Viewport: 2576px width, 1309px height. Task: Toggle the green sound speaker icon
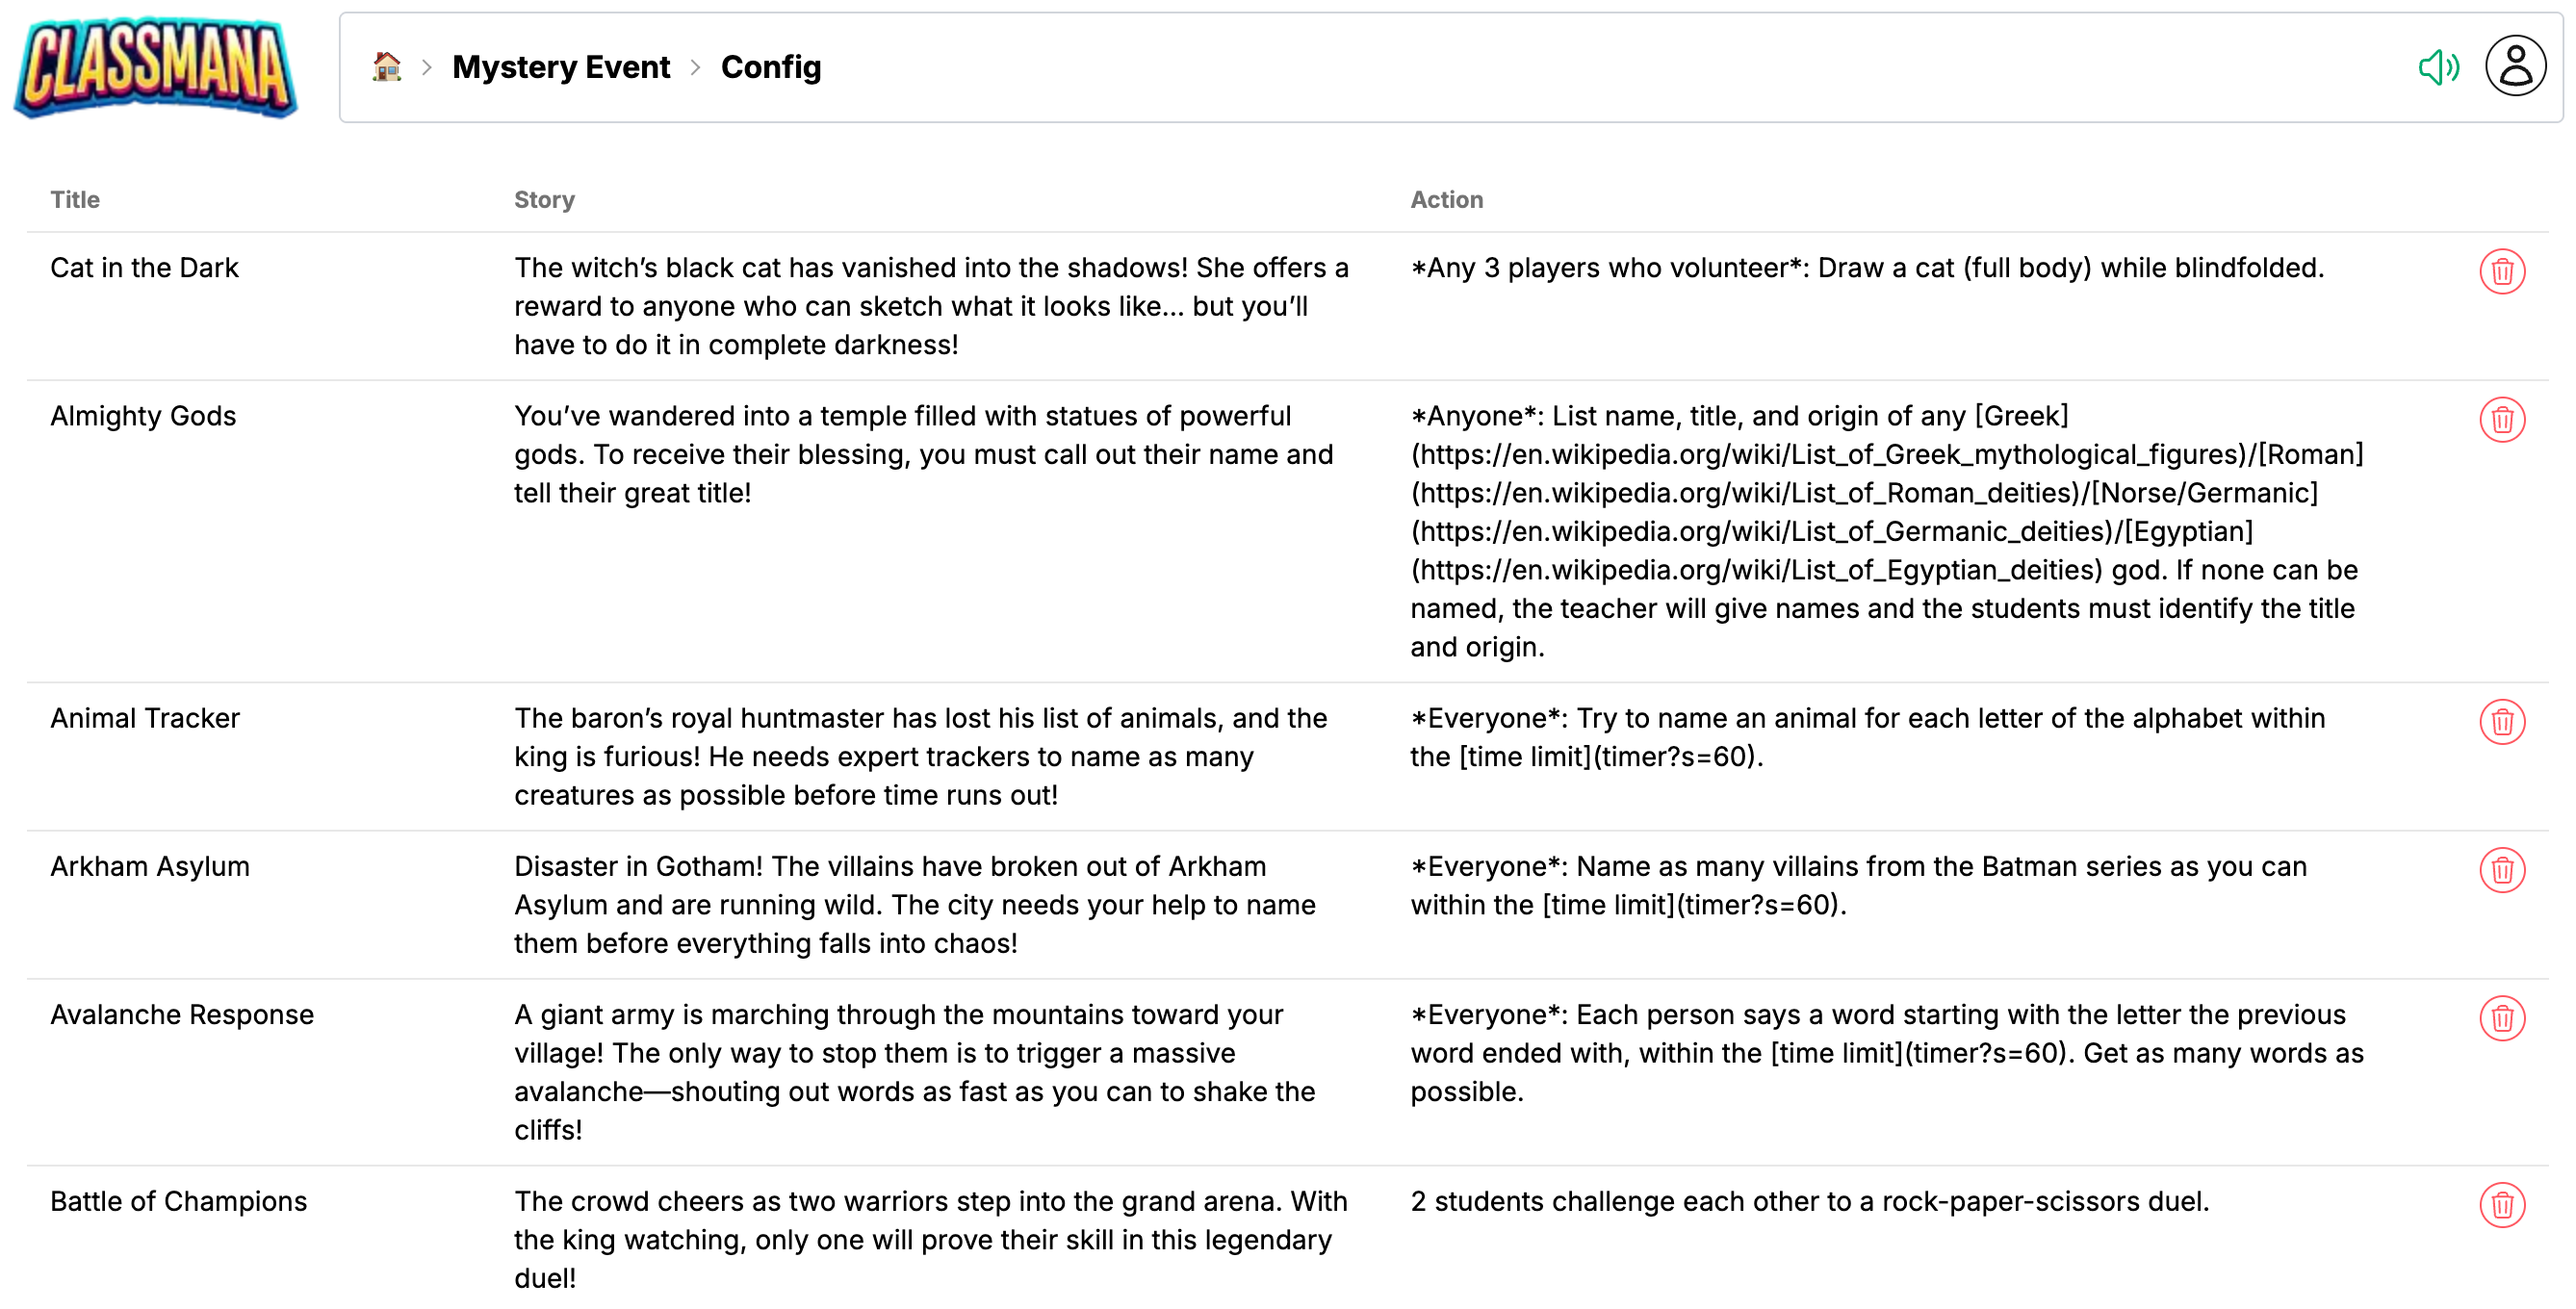[2438, 67]
